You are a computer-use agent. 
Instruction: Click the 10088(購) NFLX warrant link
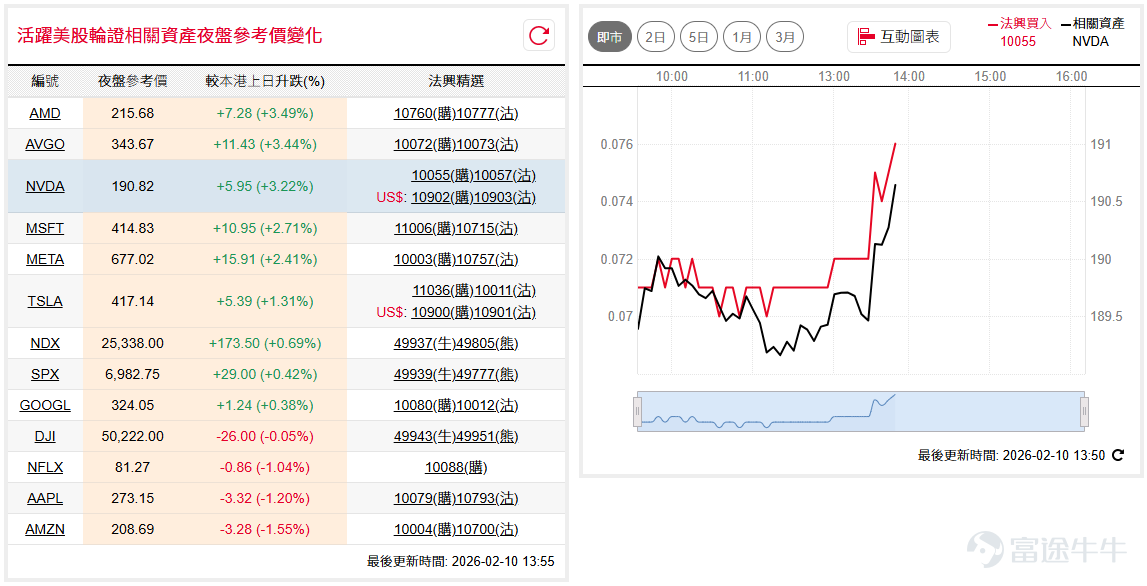coord(456,467)
